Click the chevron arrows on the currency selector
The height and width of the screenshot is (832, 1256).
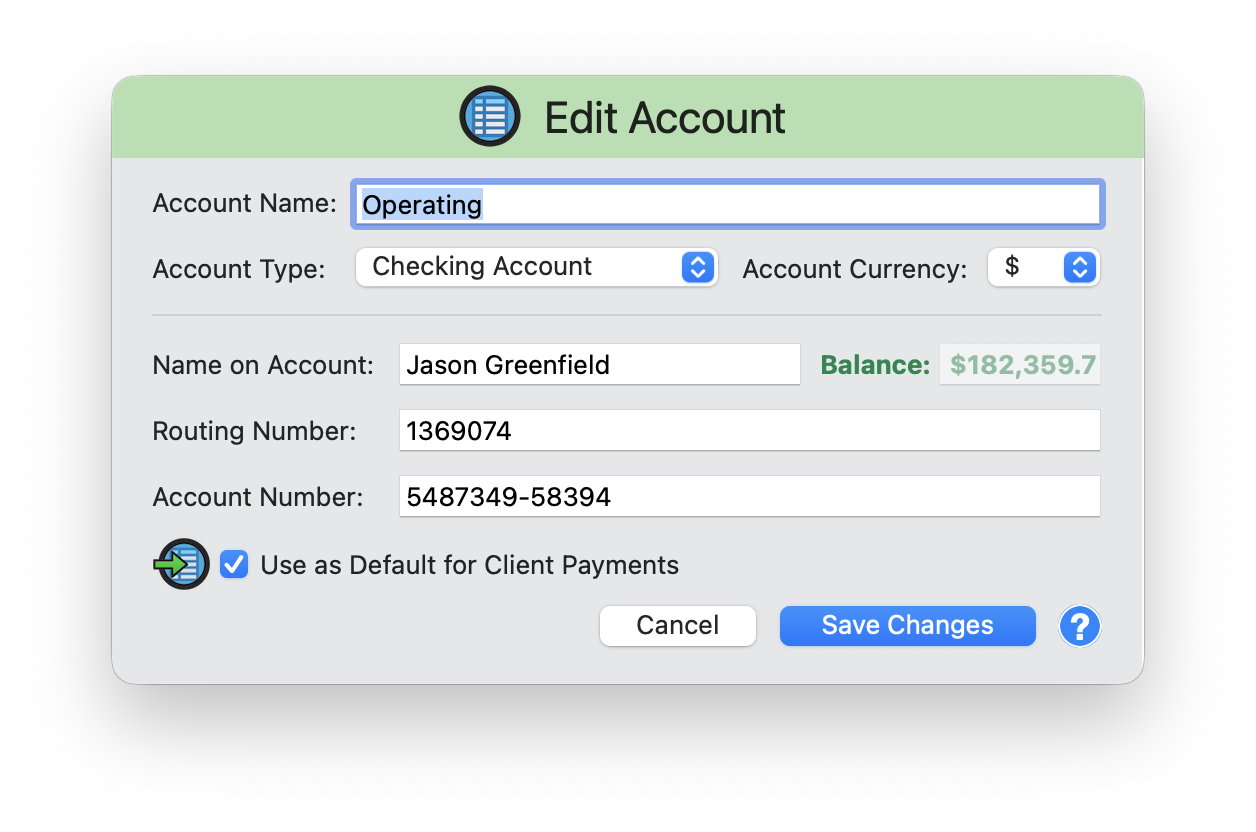[x=1078, y=267]
